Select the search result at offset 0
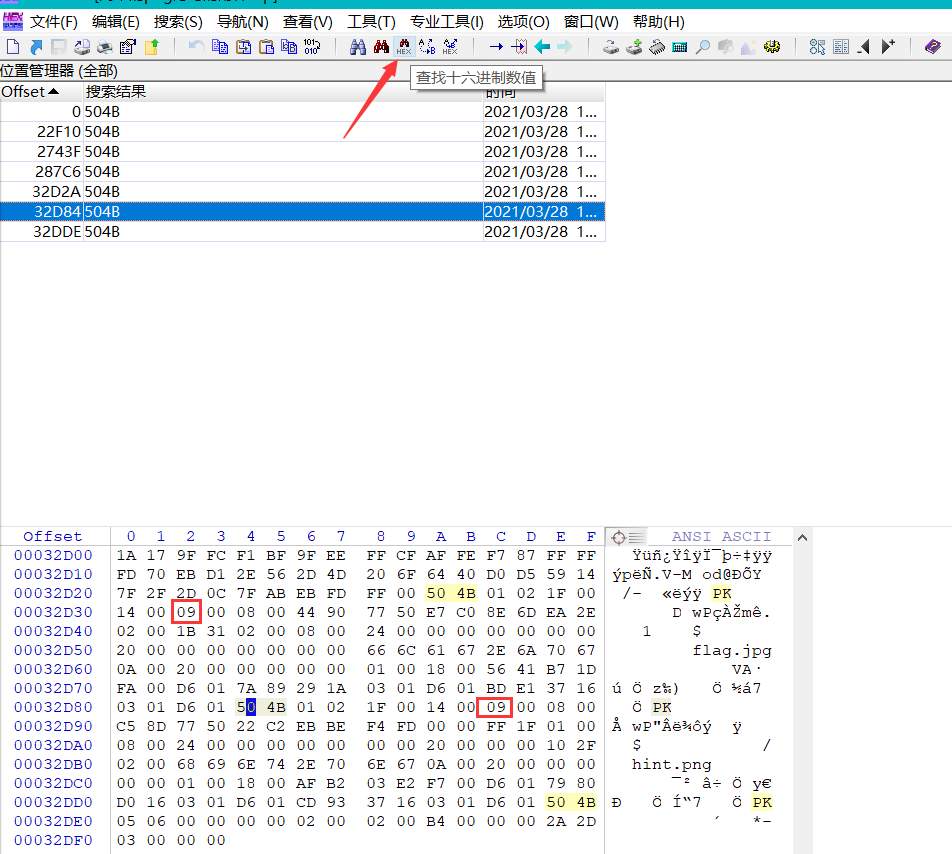This screenshot has height=854, width=952. point(302,112)
